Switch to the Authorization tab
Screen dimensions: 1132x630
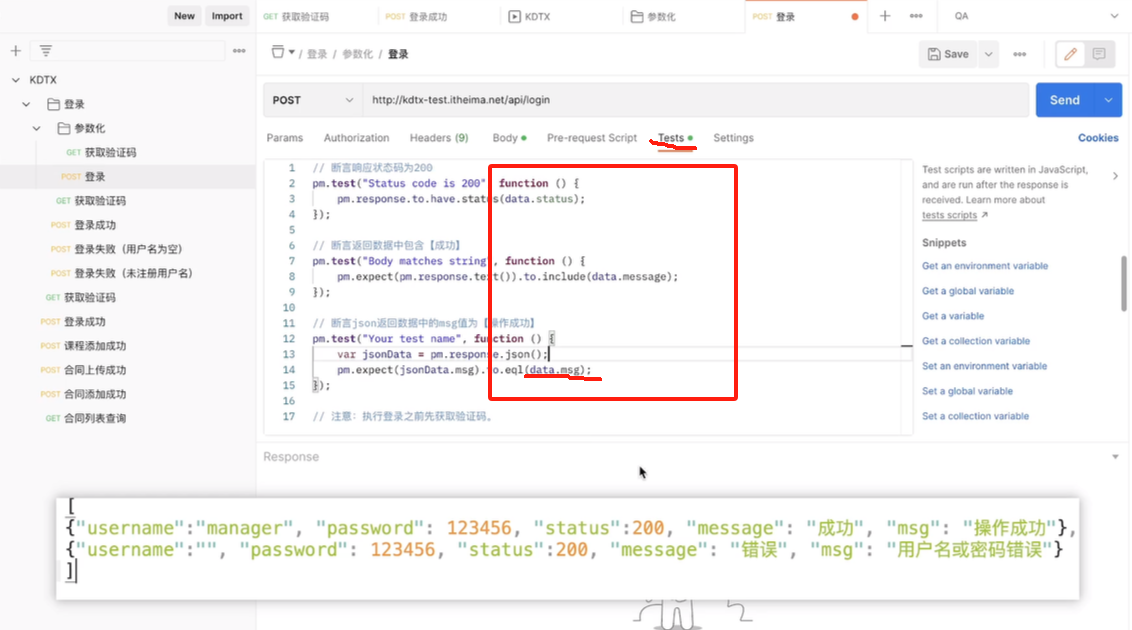[x=356, y=138]
